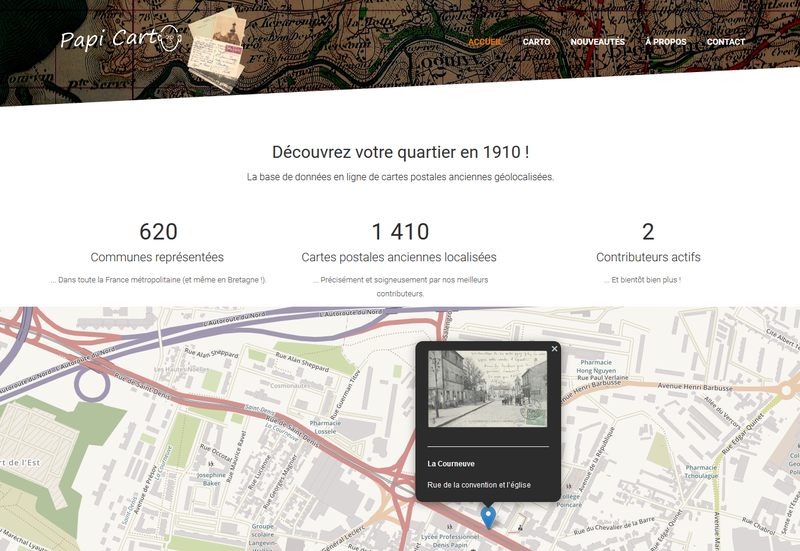Click 'Découvrez votre quartier en 1910' heading
Viewport: 800px width, 551px height.
[400, 152]
